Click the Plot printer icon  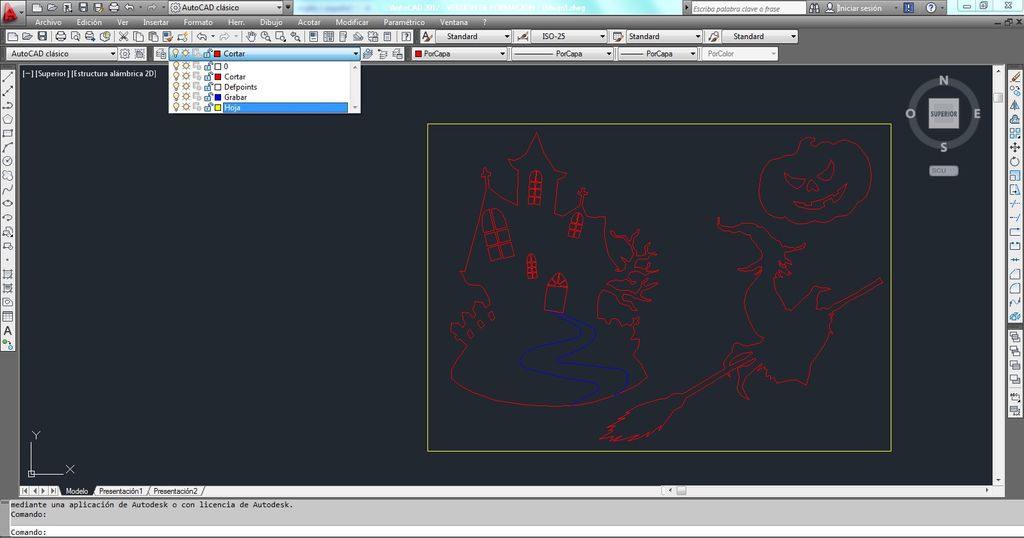coord(59,37)
